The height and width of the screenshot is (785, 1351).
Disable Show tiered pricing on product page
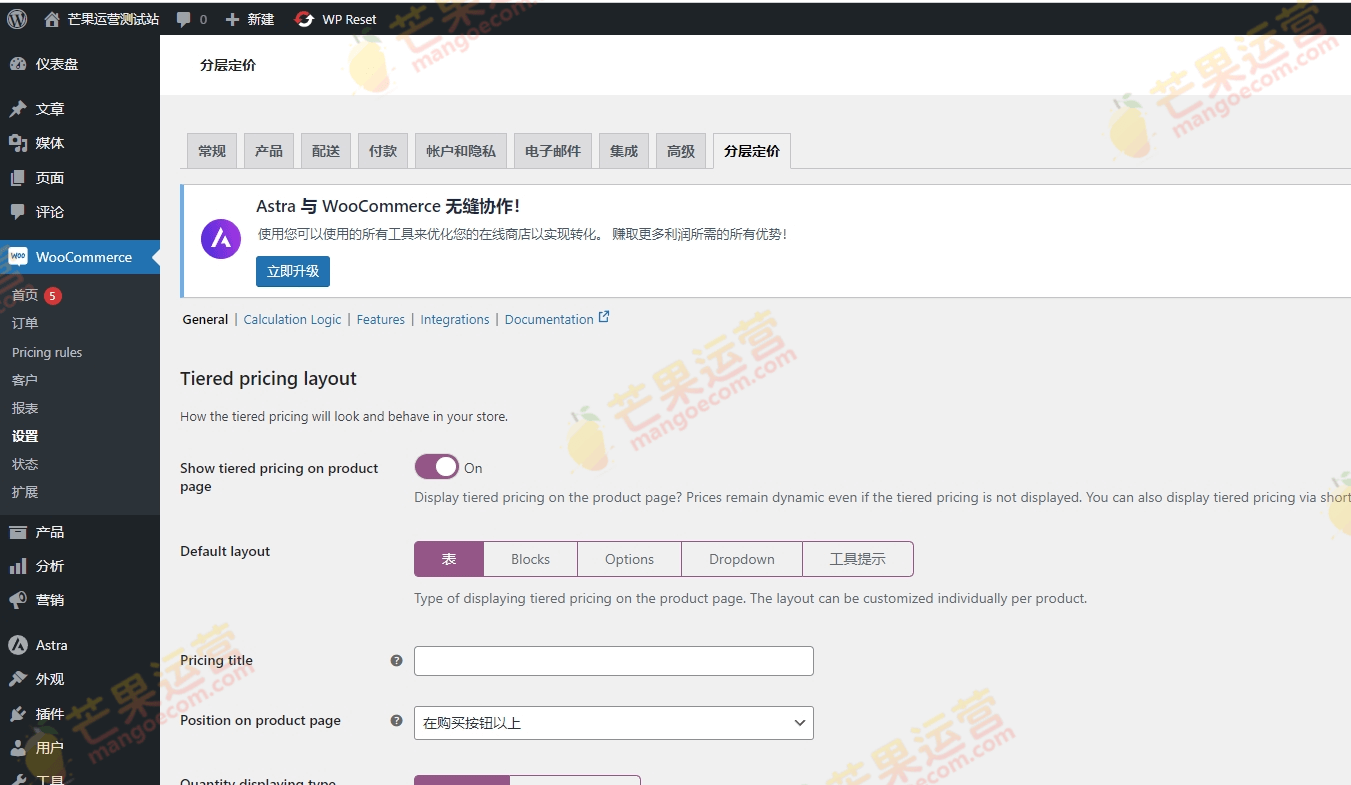pos(436,466)
